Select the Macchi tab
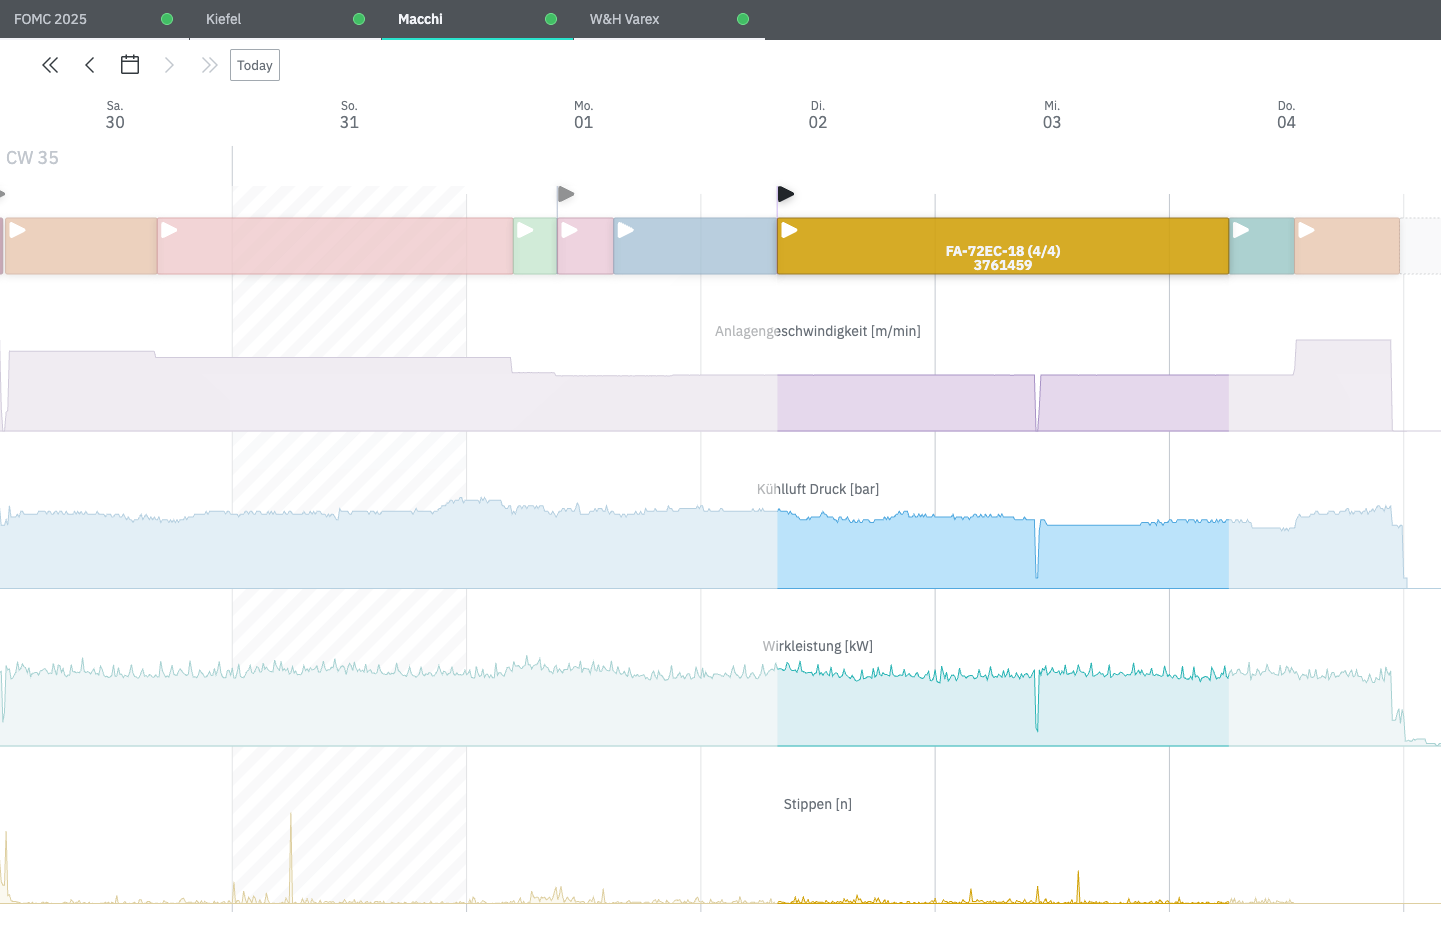Viewport: 1441px width, 936px height. pyautogui.click(x=420, y=19)
